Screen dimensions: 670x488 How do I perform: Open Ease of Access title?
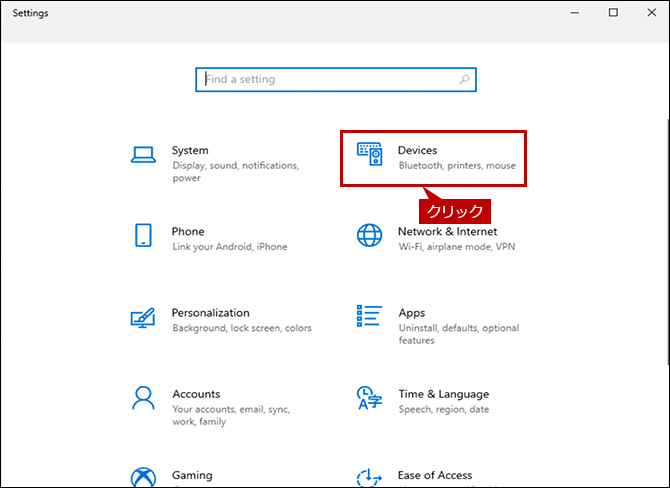coord(435,475)
